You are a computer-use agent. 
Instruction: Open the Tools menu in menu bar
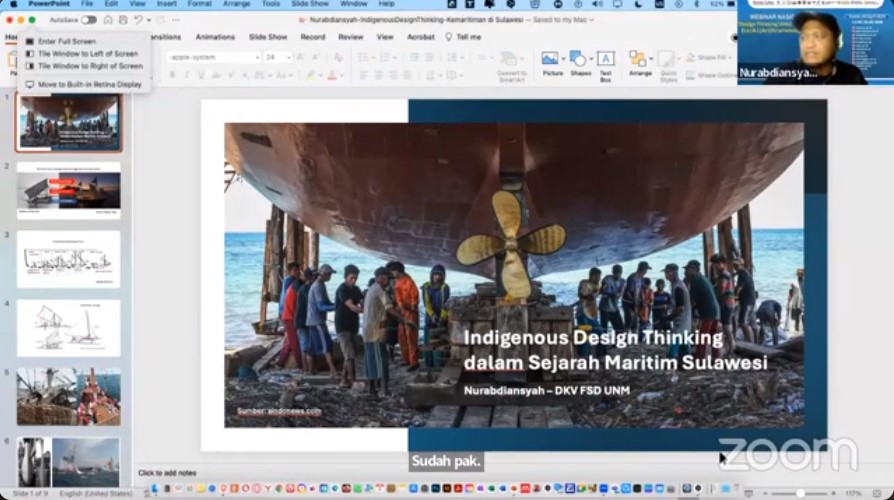271,4
